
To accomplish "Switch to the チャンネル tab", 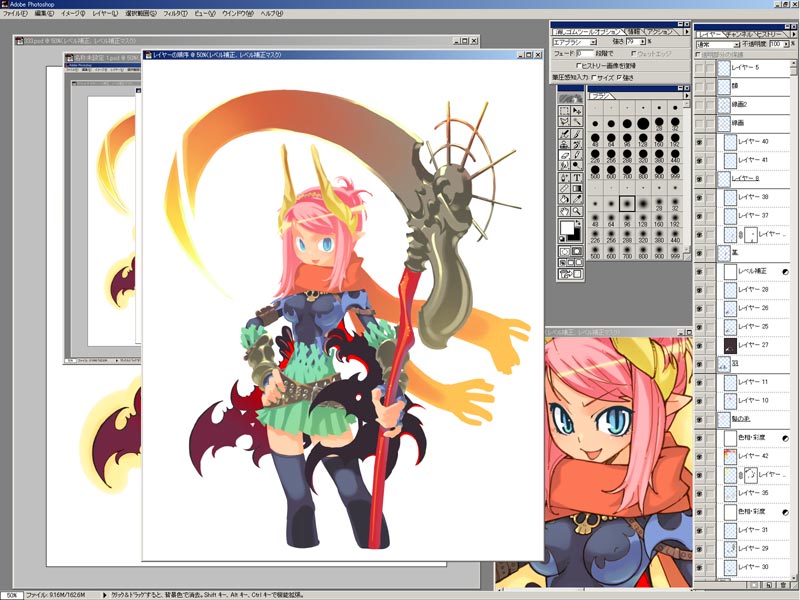I will (x=739, y=34).
